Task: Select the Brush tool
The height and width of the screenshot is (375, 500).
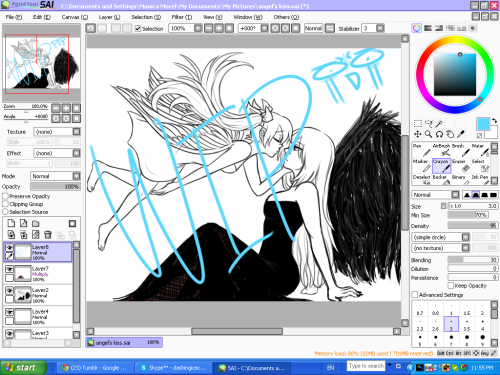Action: (461, 150)
